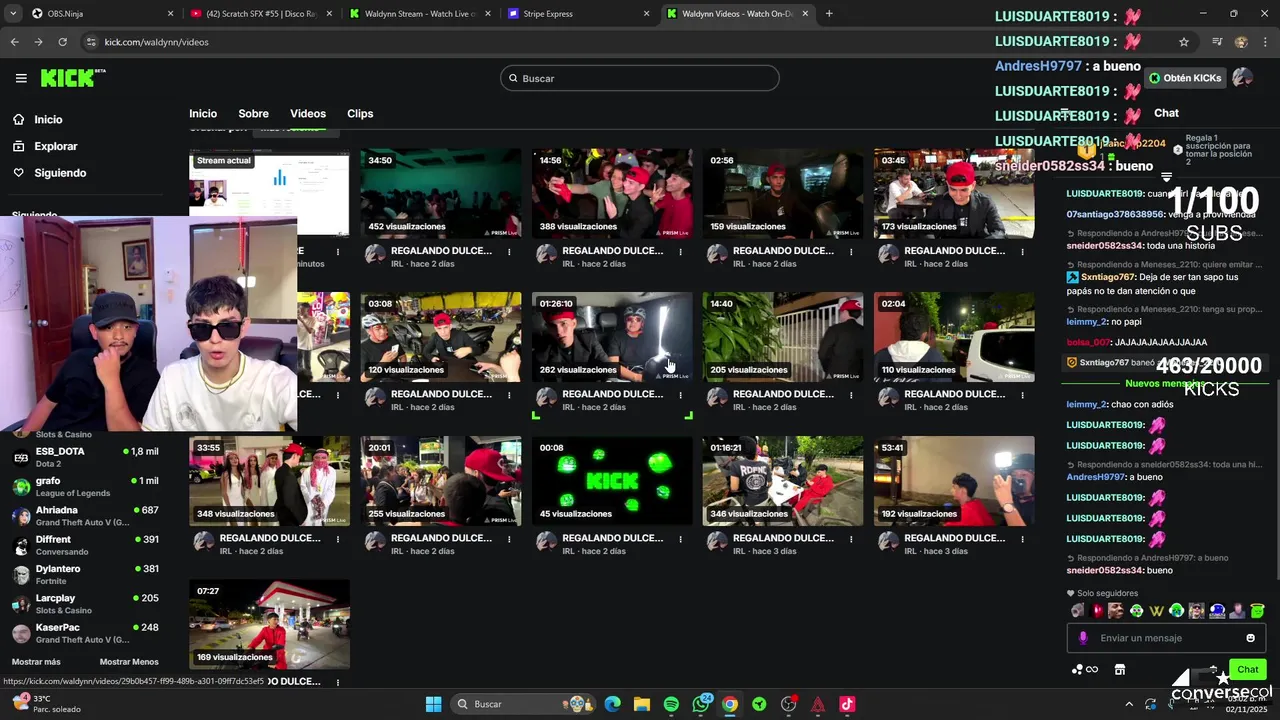
Task: Expand sidebar list with Mostrar más
Action: (36, 662)
